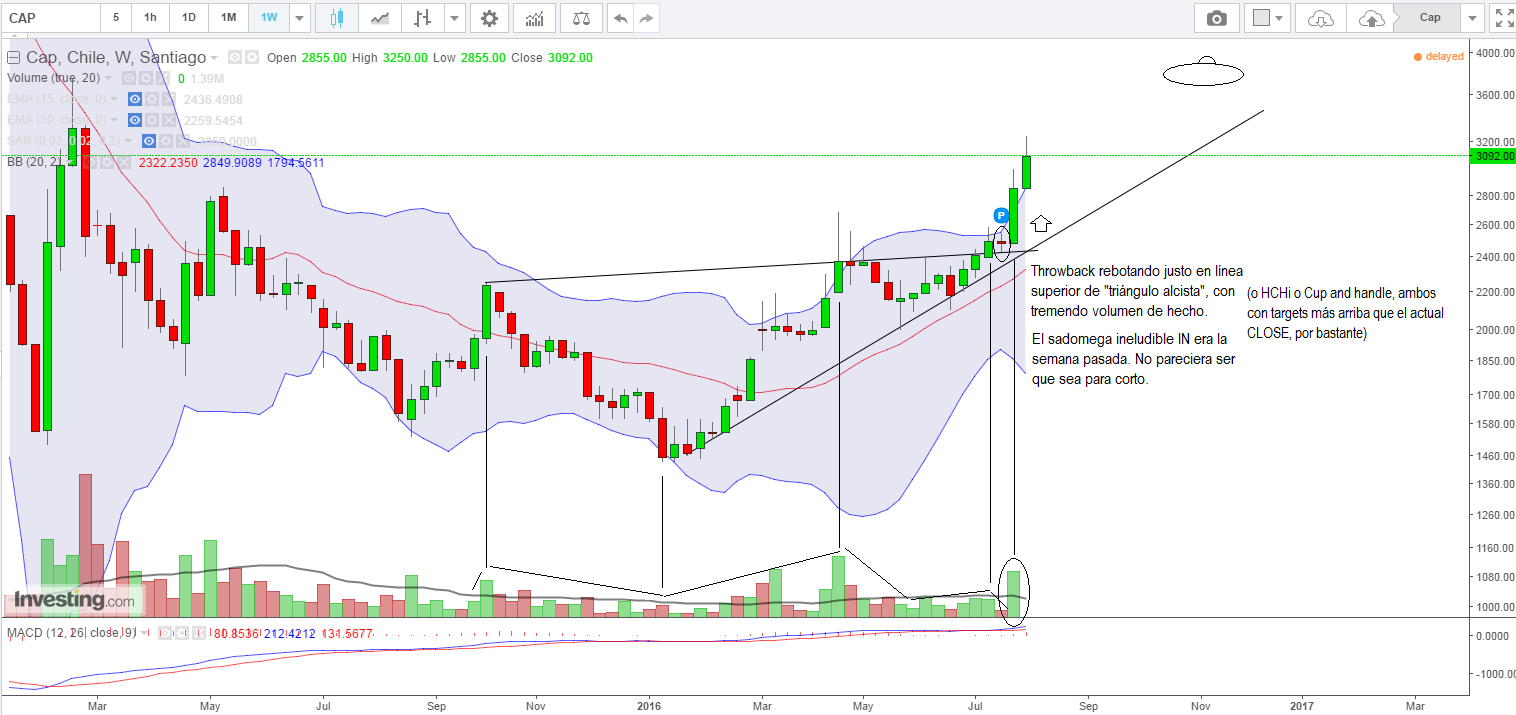Toggle BB indicator visibility

(90, 162)
